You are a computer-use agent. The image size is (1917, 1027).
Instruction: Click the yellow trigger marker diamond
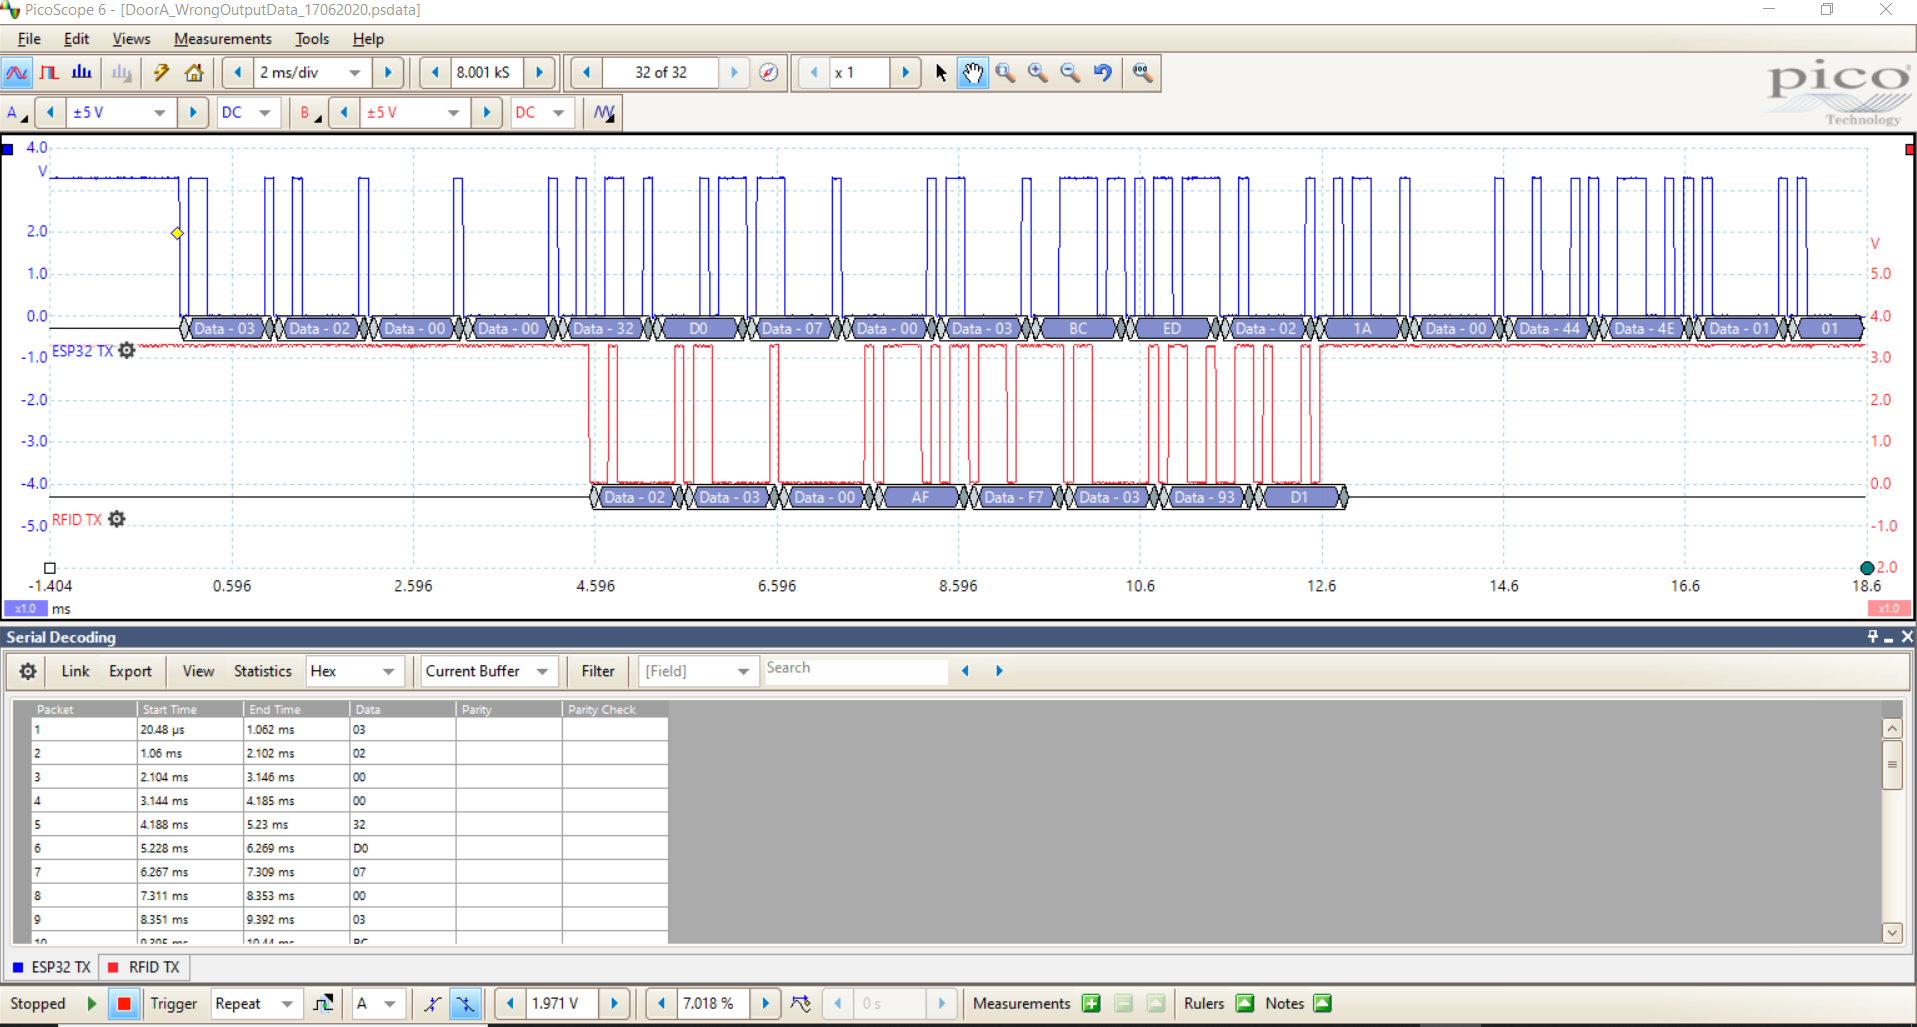[x=177, y=233]
